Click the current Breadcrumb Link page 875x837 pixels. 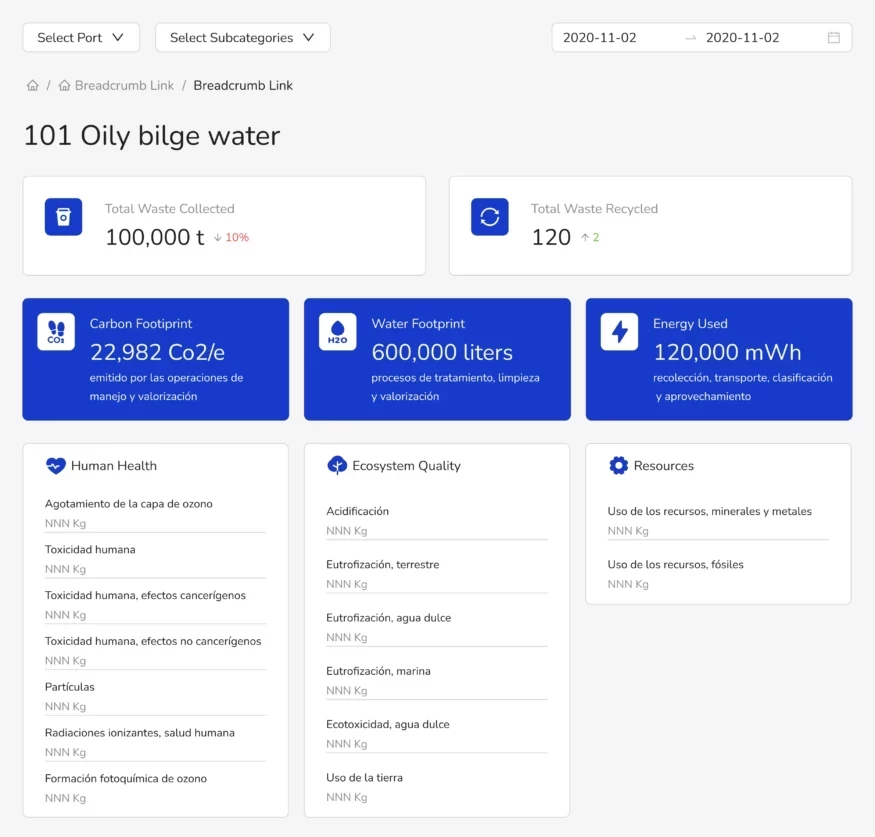point(243,86)
